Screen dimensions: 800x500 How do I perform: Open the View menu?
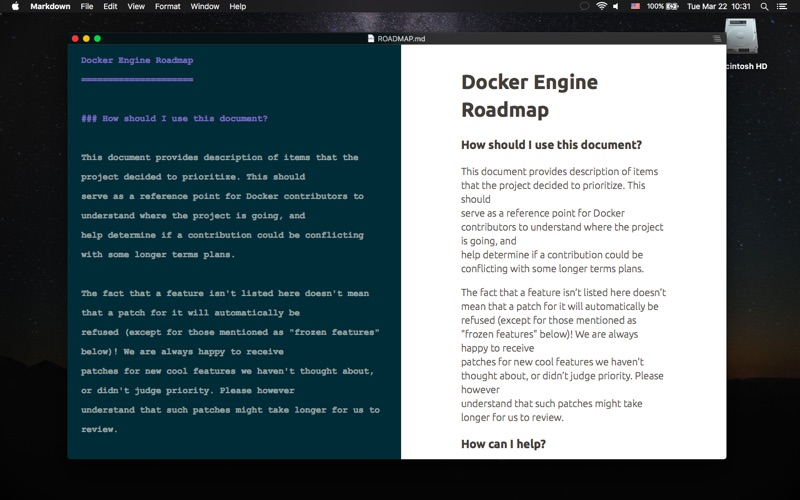[136, 6]
